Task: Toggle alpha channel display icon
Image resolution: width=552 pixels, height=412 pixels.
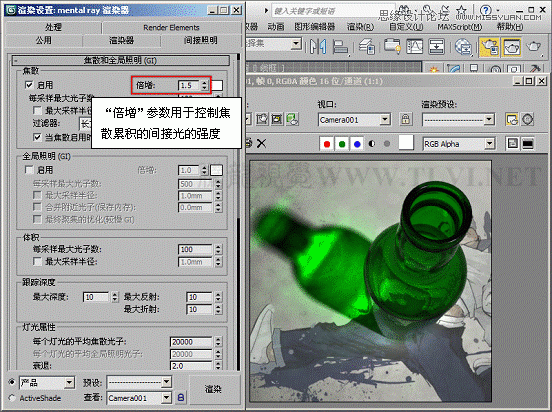Action: click(372, 144)
